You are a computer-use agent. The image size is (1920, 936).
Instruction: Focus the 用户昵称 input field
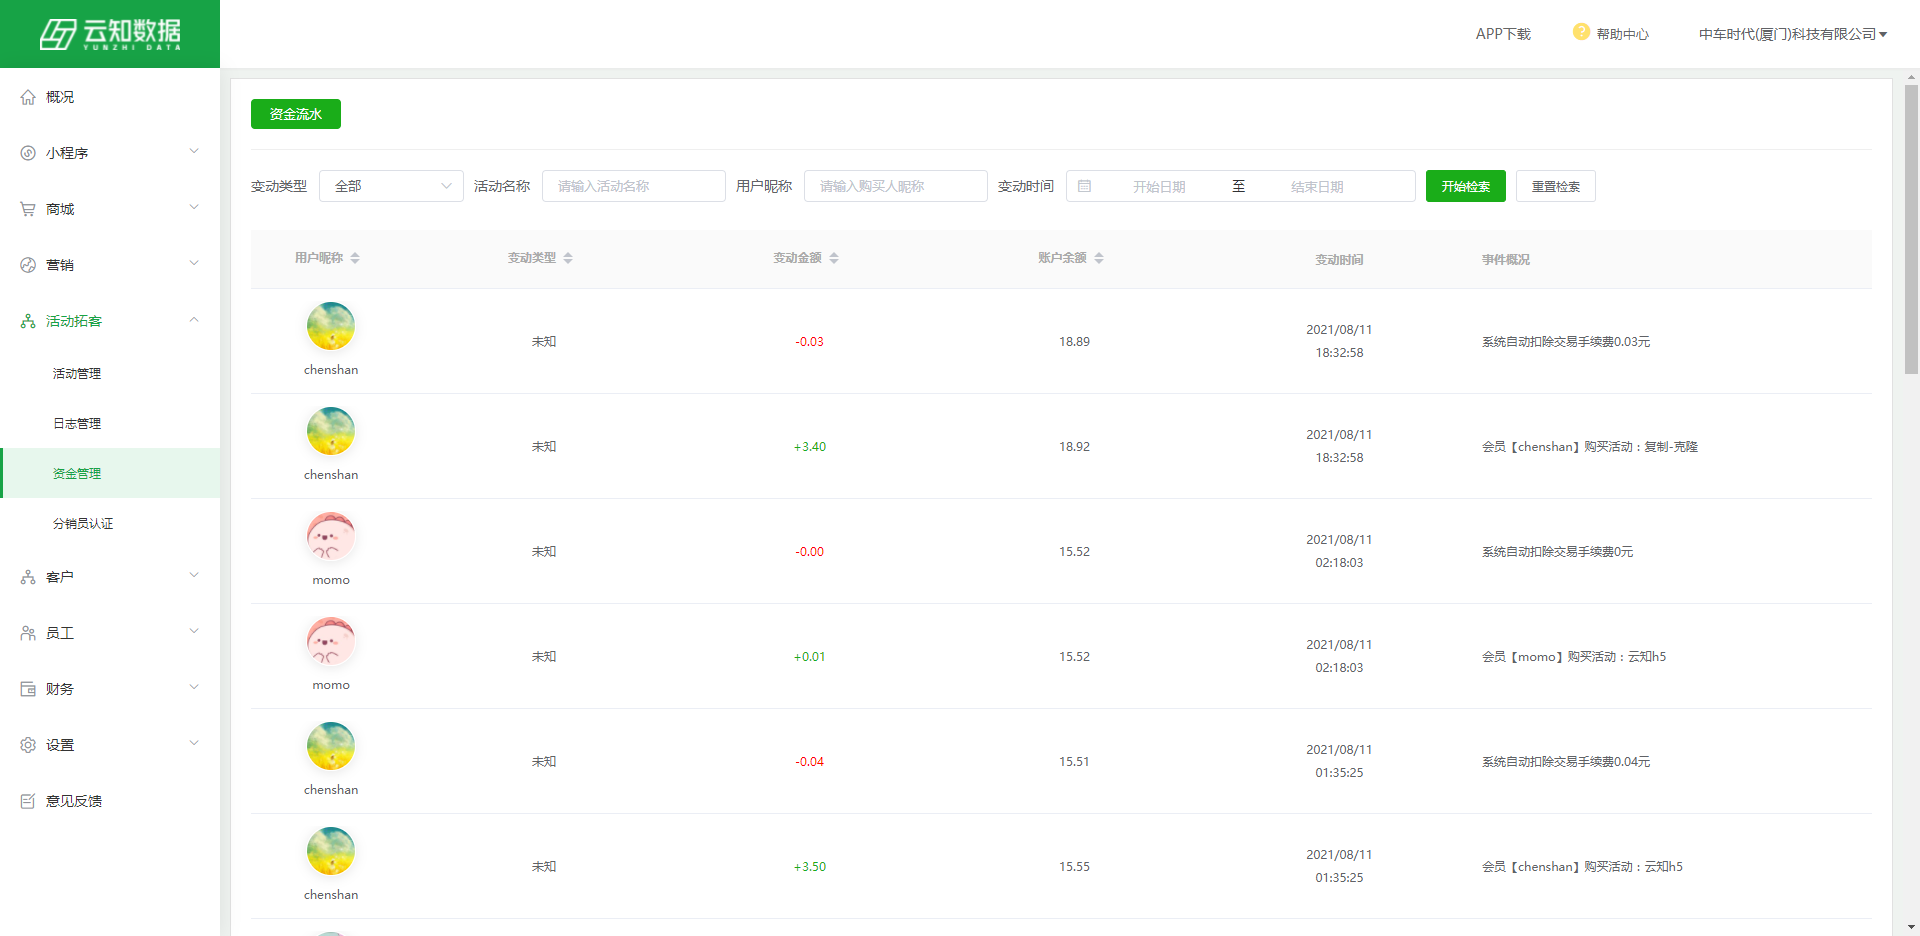[896, 186]
